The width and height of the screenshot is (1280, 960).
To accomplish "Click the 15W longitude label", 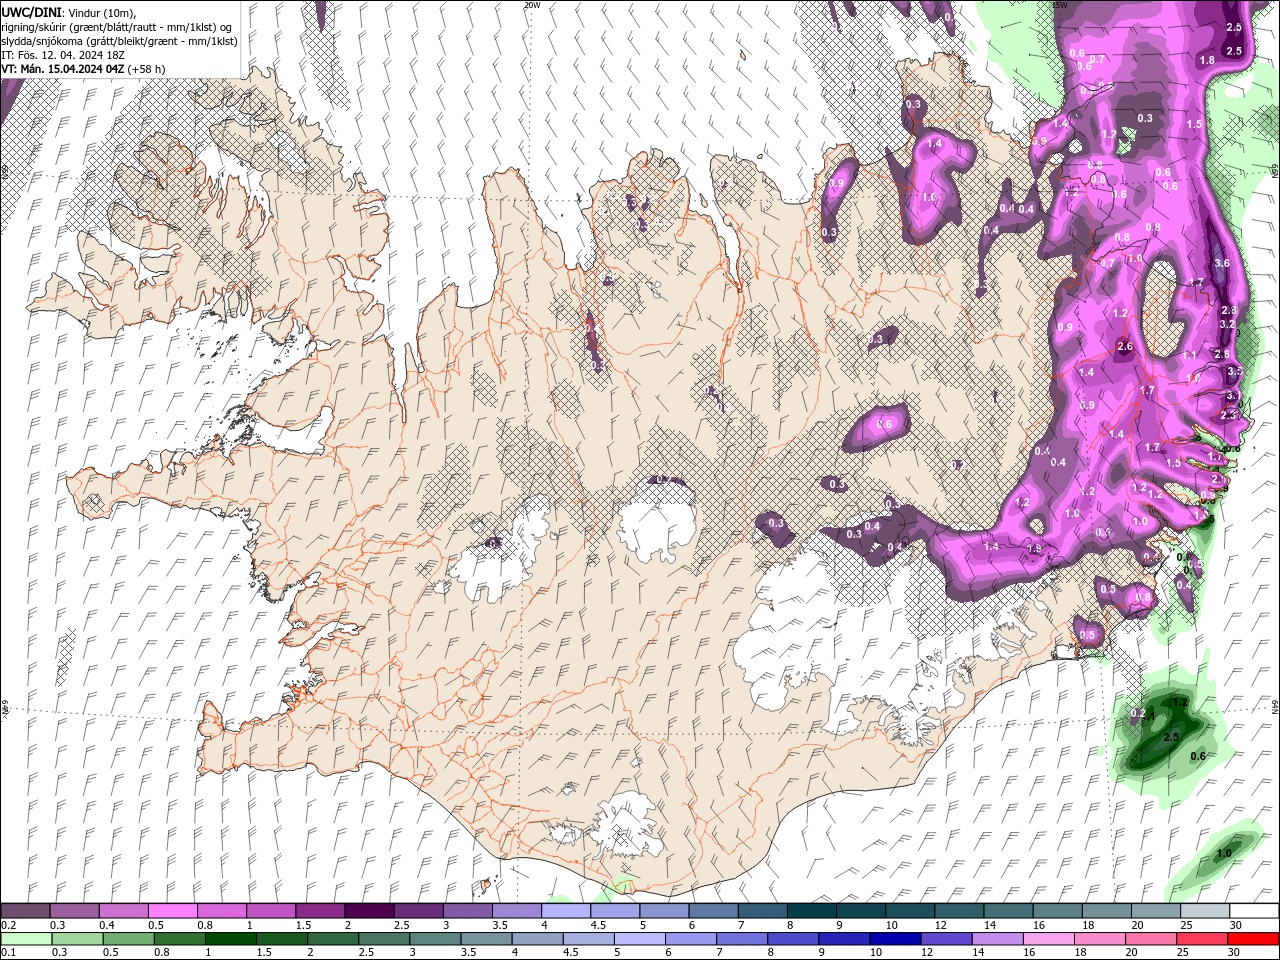I will (1060, 5).
